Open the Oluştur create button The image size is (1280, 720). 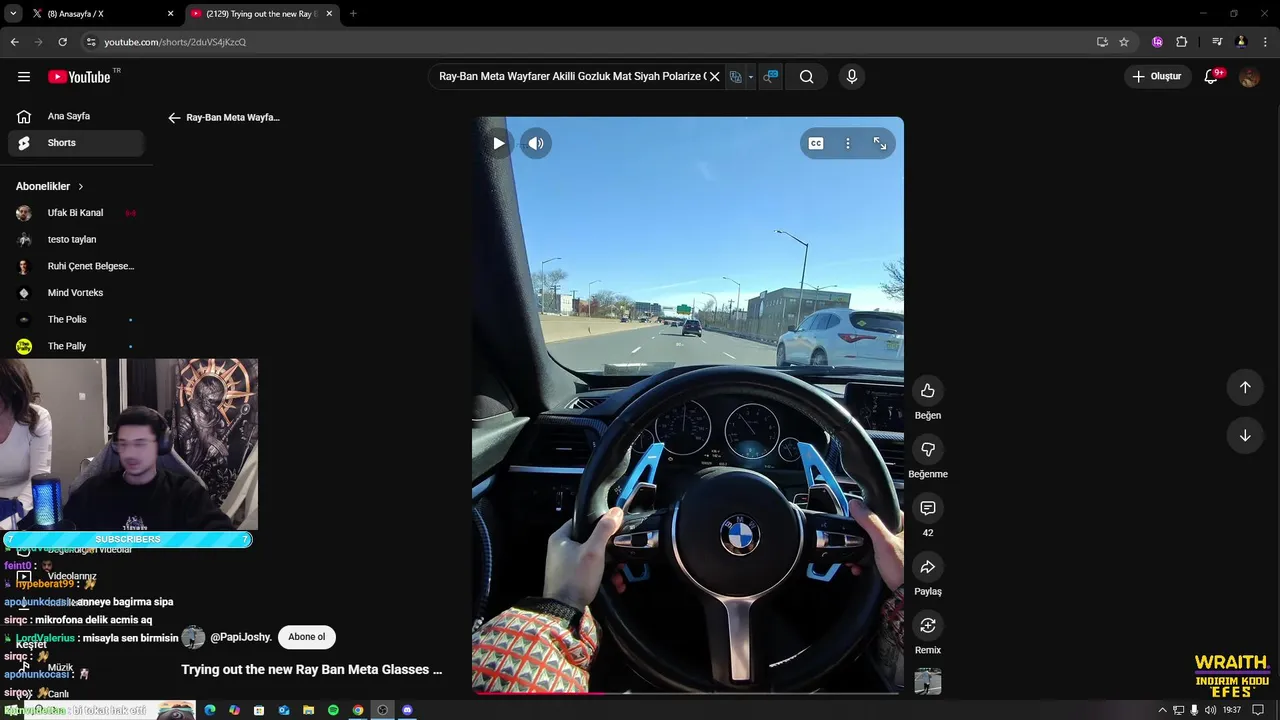coord(1158,77)
